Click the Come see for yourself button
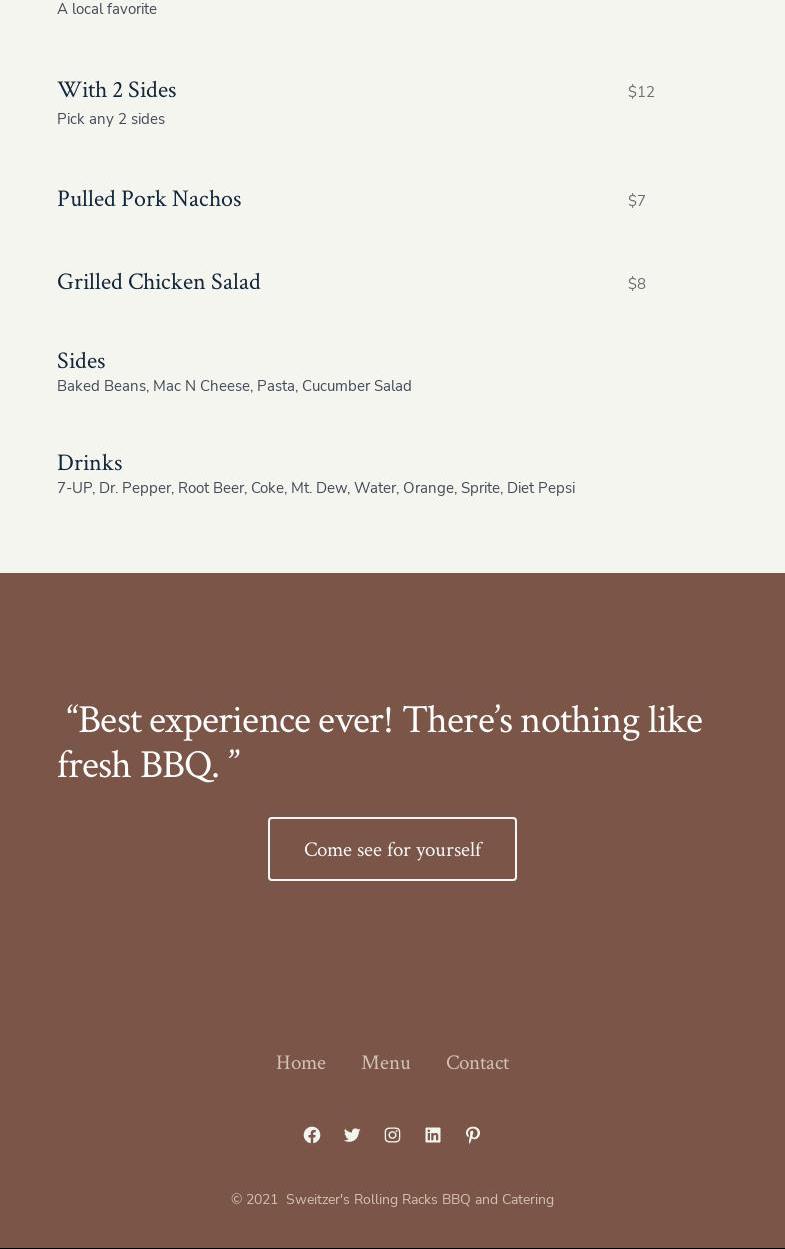 click(392, 849)
